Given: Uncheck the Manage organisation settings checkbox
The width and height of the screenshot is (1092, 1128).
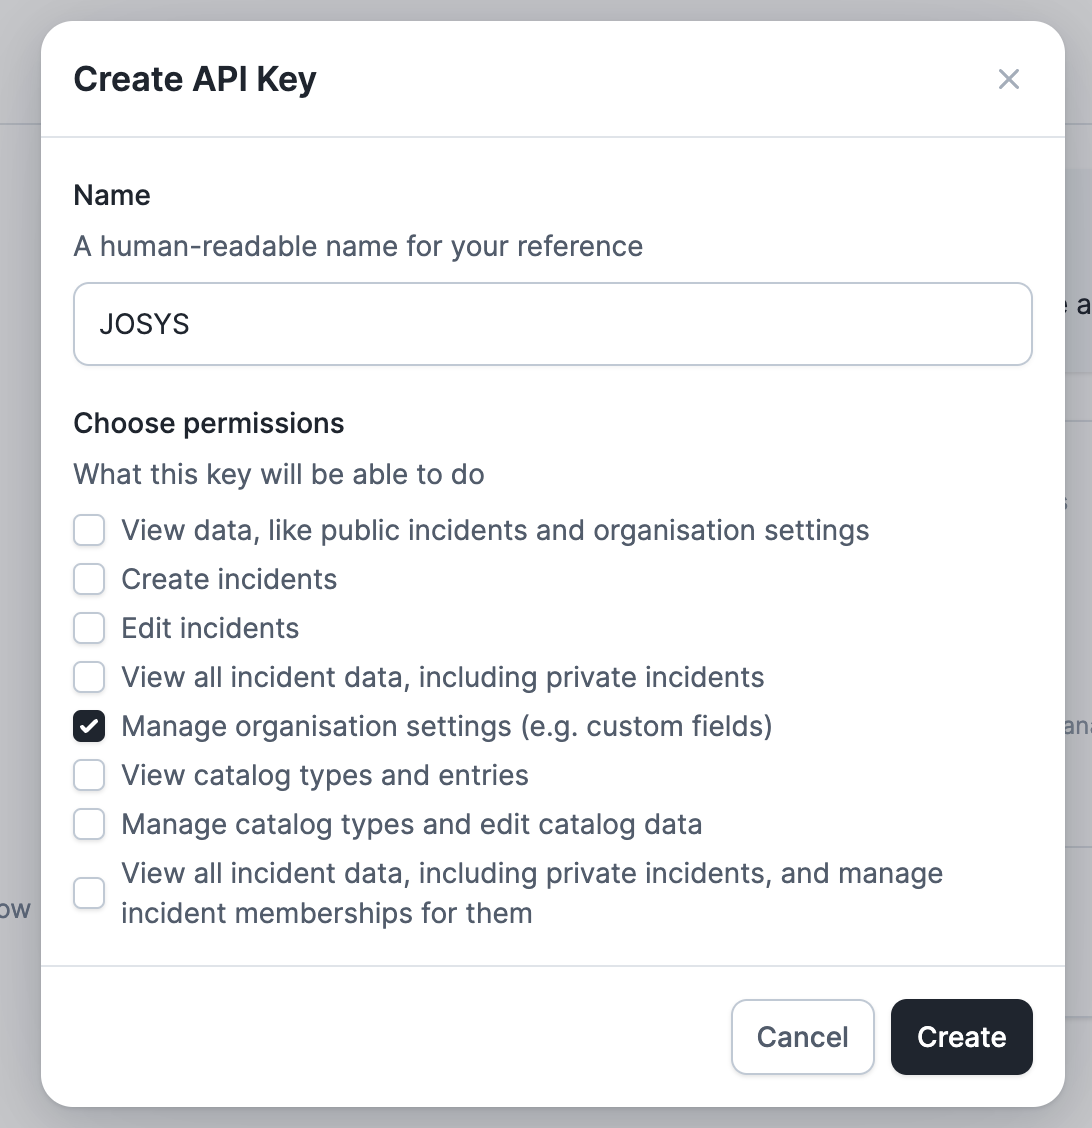Looking at the screenshot, I should [89, 726].
